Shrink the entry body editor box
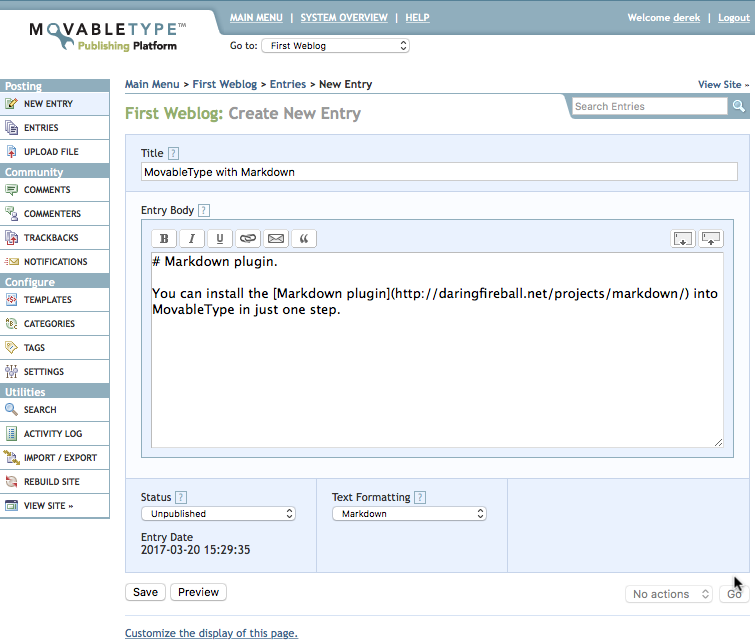 pyautogui.click(x=711, y=238)
